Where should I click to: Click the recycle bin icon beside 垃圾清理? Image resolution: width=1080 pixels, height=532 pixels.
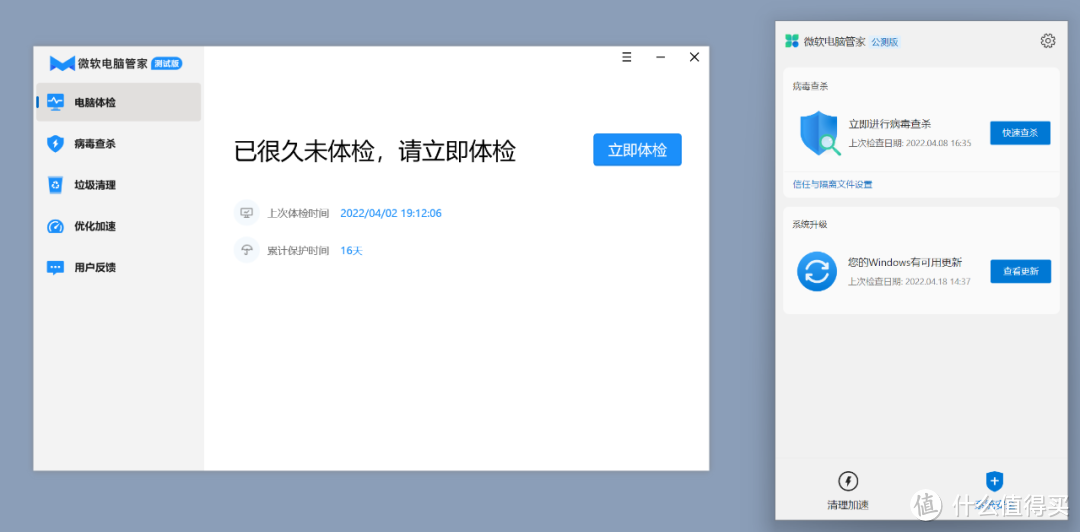pyautogui.click(x=55, y=185)
